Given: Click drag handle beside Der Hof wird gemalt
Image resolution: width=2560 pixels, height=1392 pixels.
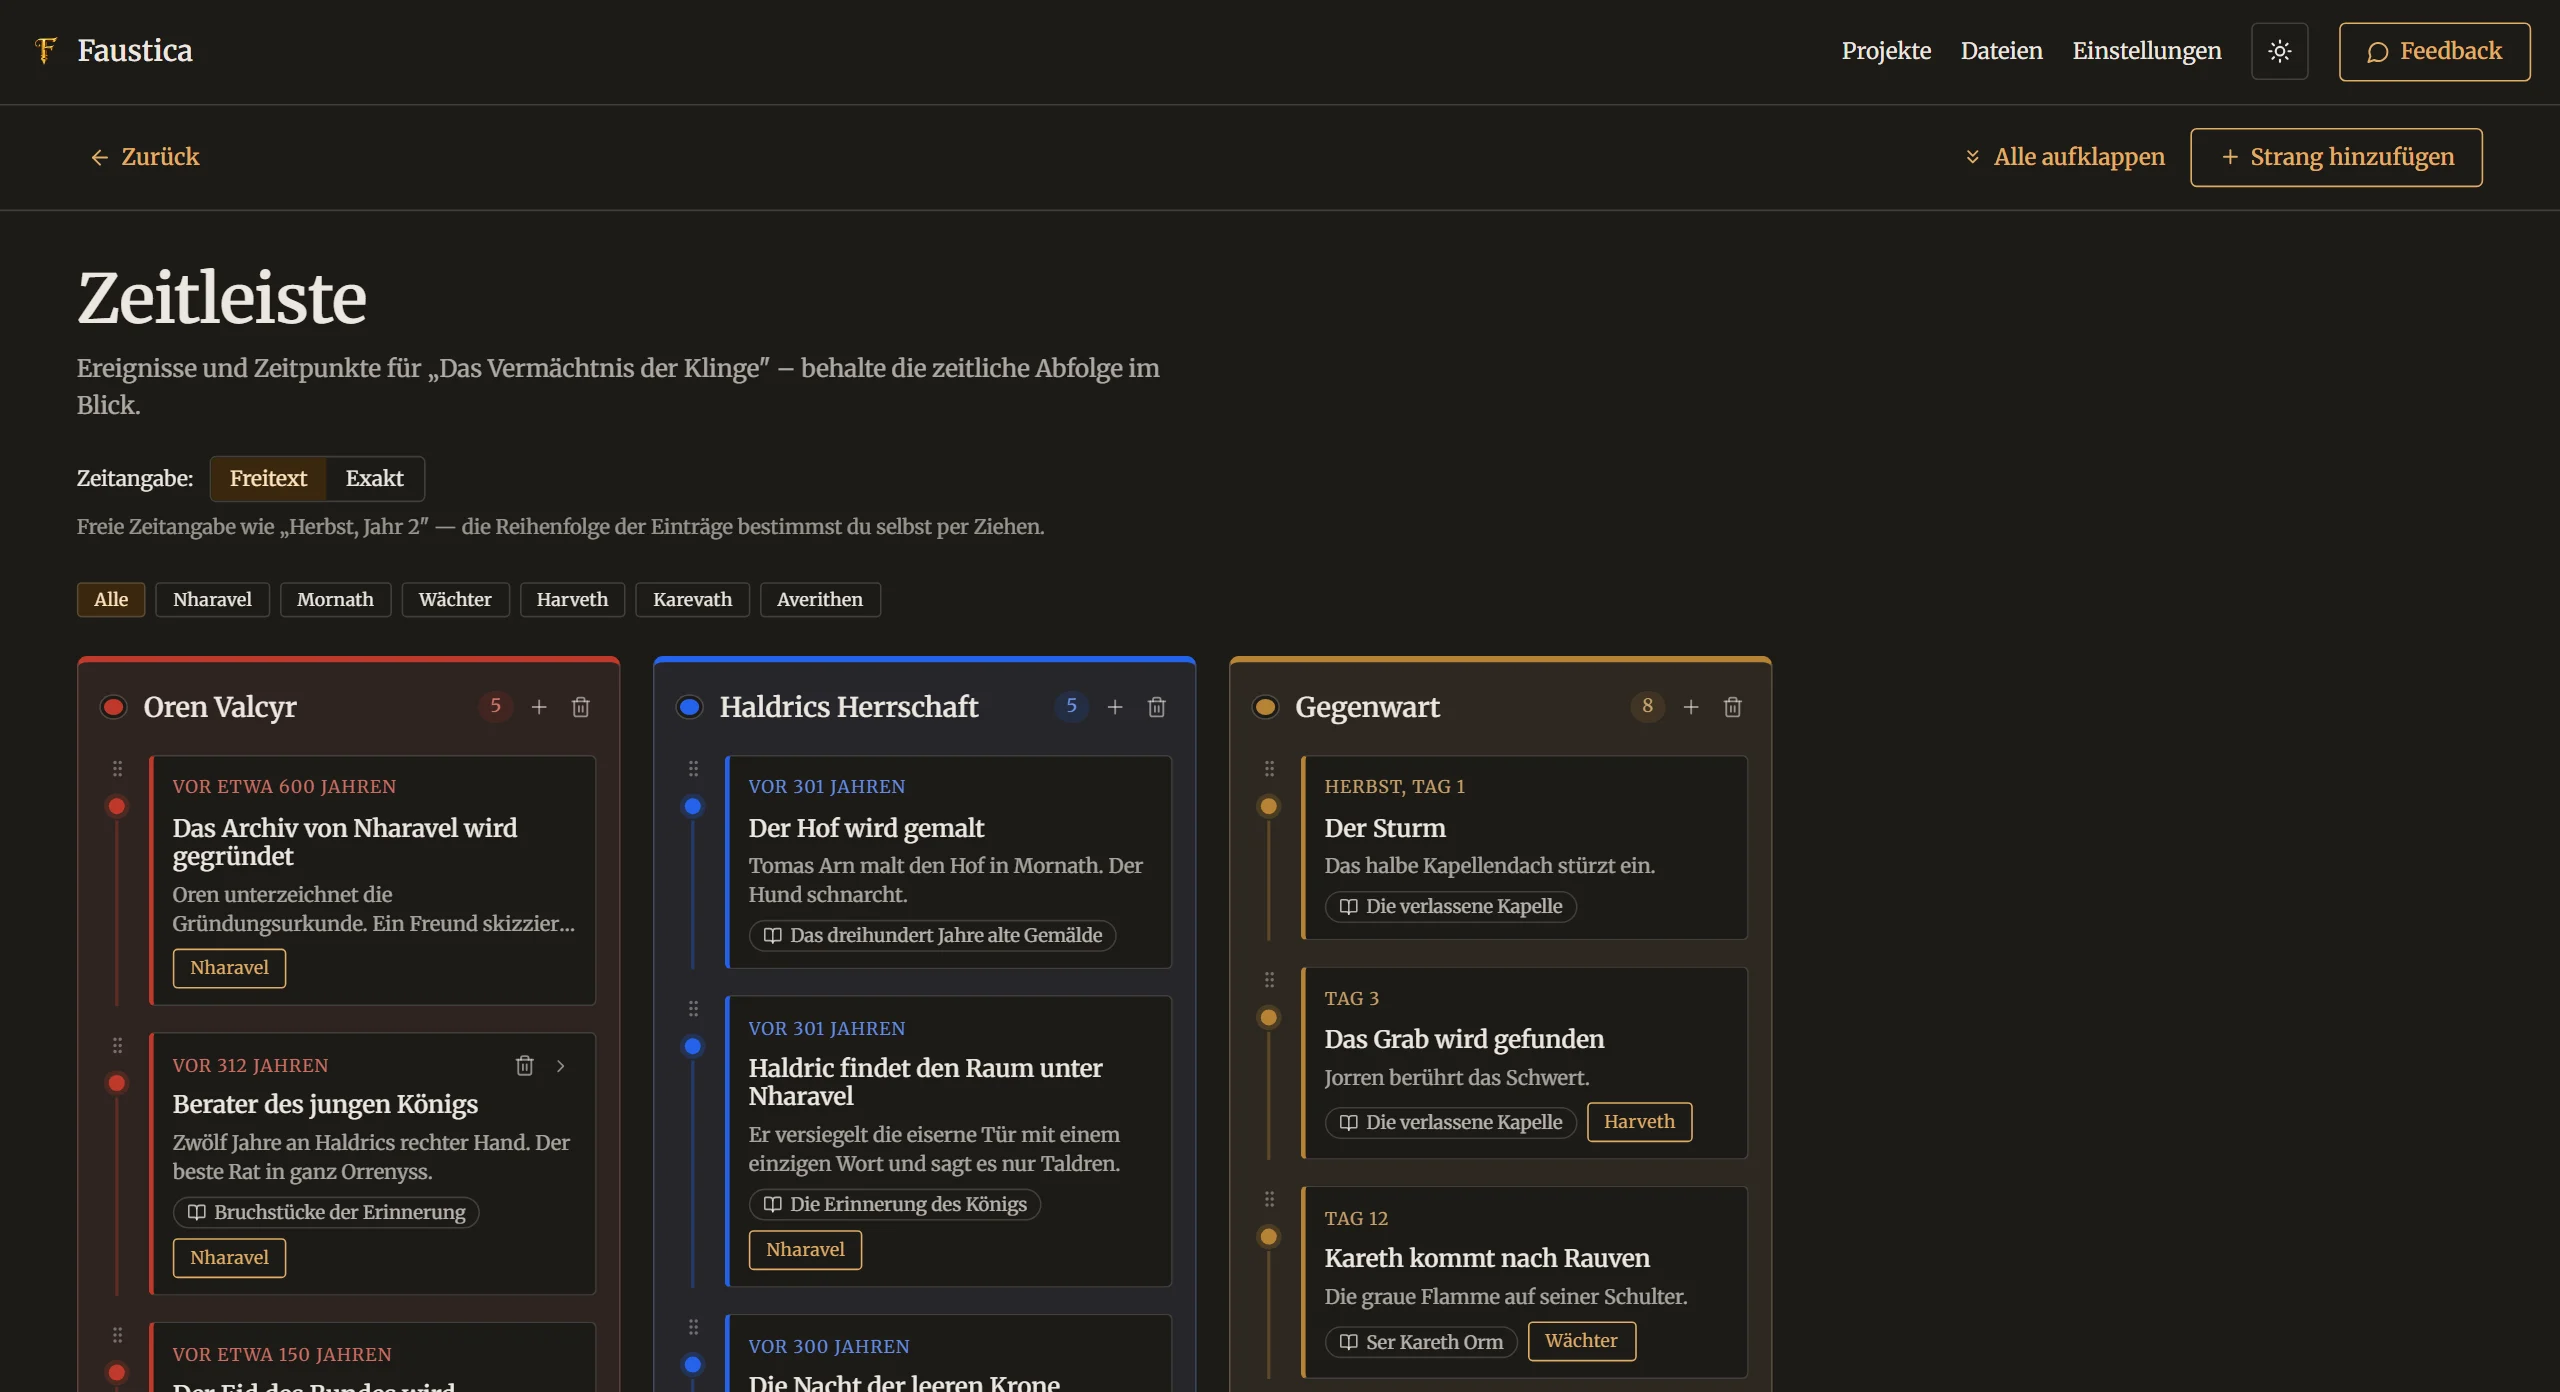Looking at the screenshot, I should point(693,768).
